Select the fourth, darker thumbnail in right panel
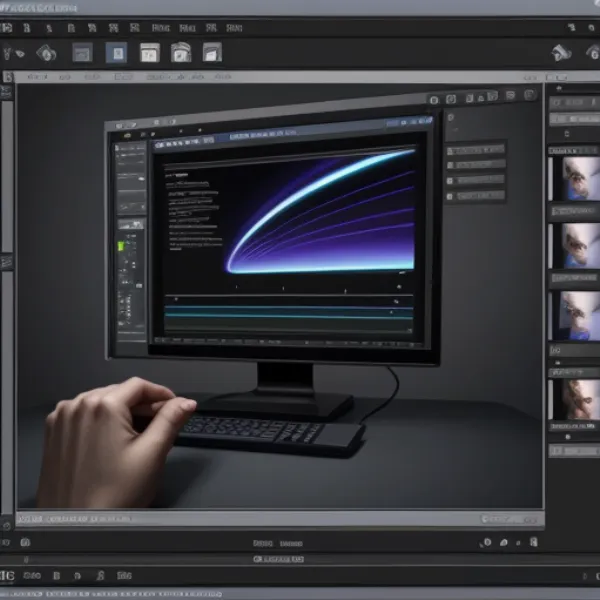 click(x=581, y=399)
